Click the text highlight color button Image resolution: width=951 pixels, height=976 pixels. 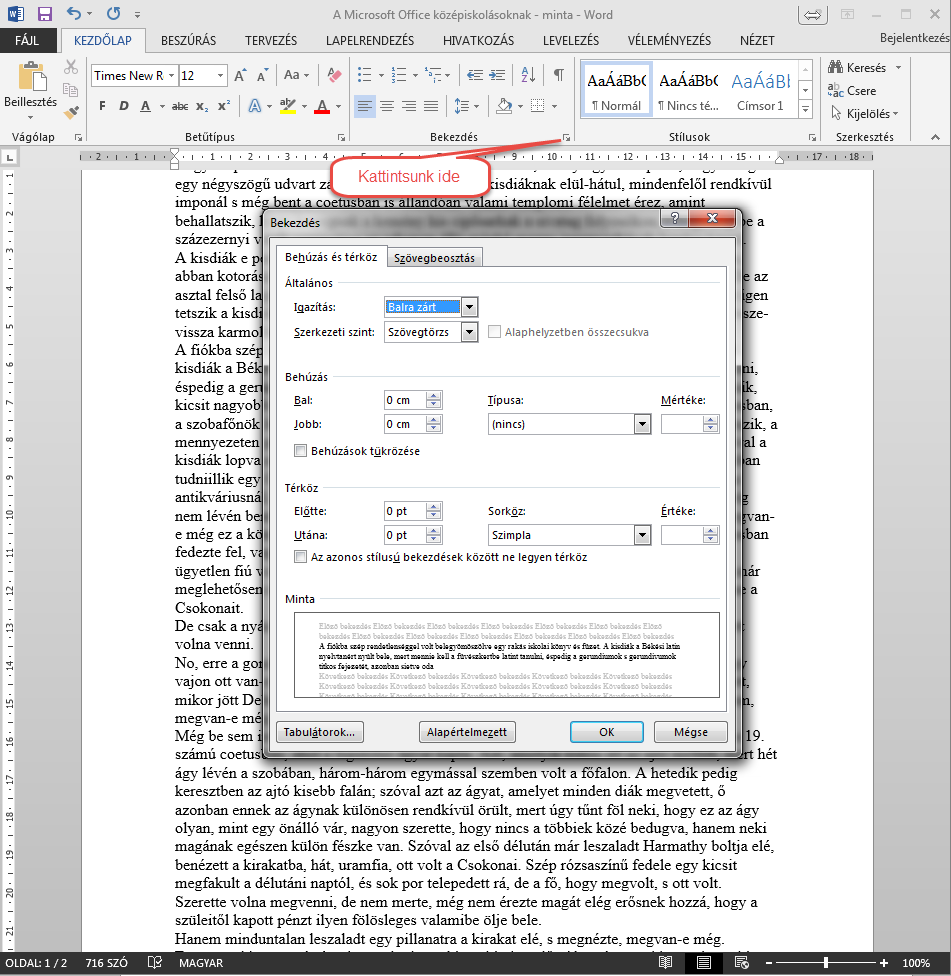[288, 106]
